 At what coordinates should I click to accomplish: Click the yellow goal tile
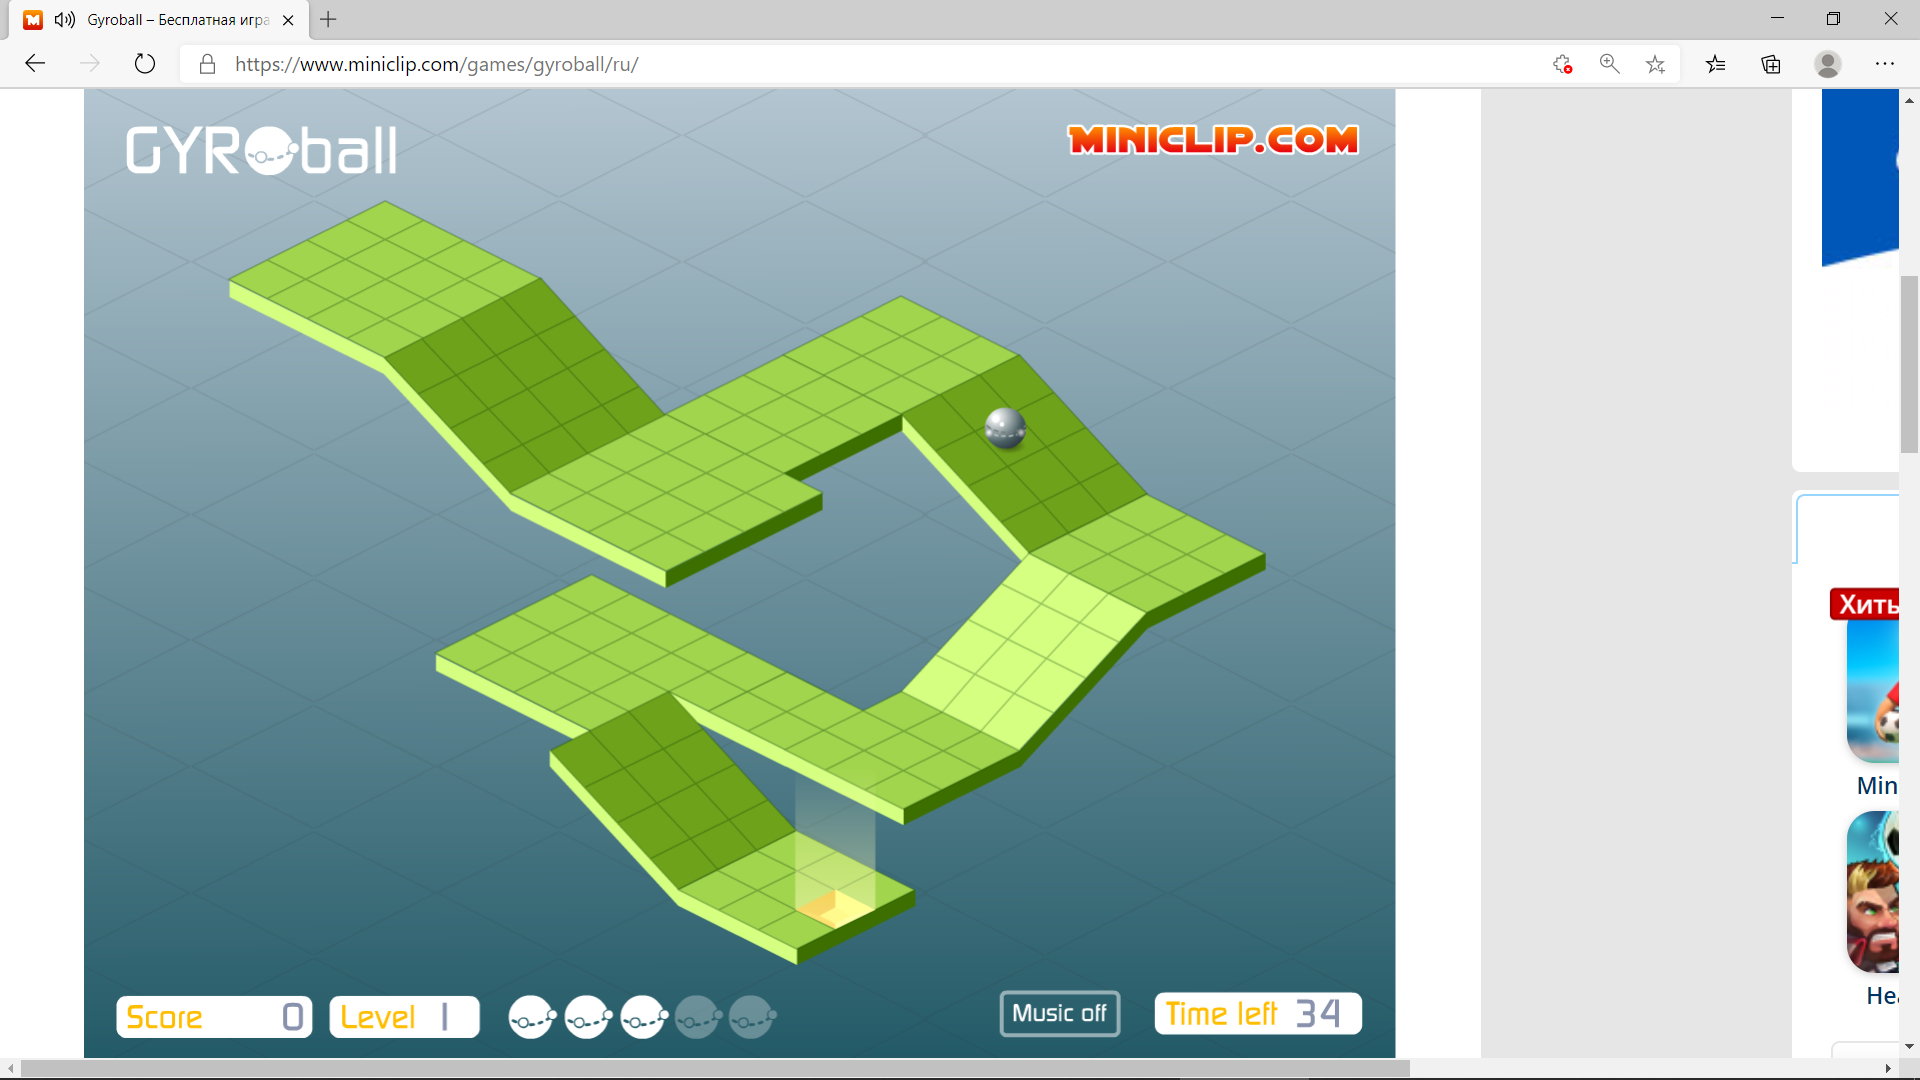point(835,909)
